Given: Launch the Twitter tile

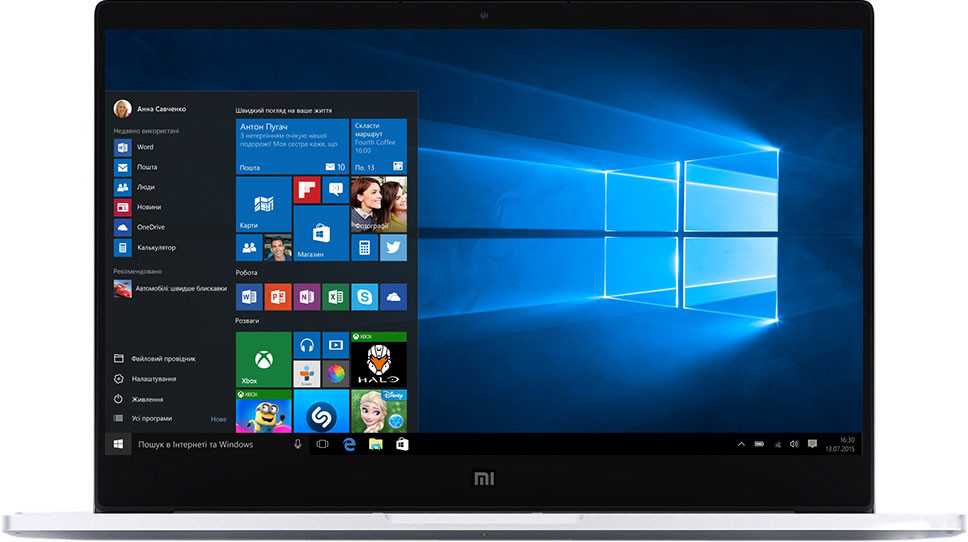Looking at the screenshot, I should point(393,247).
